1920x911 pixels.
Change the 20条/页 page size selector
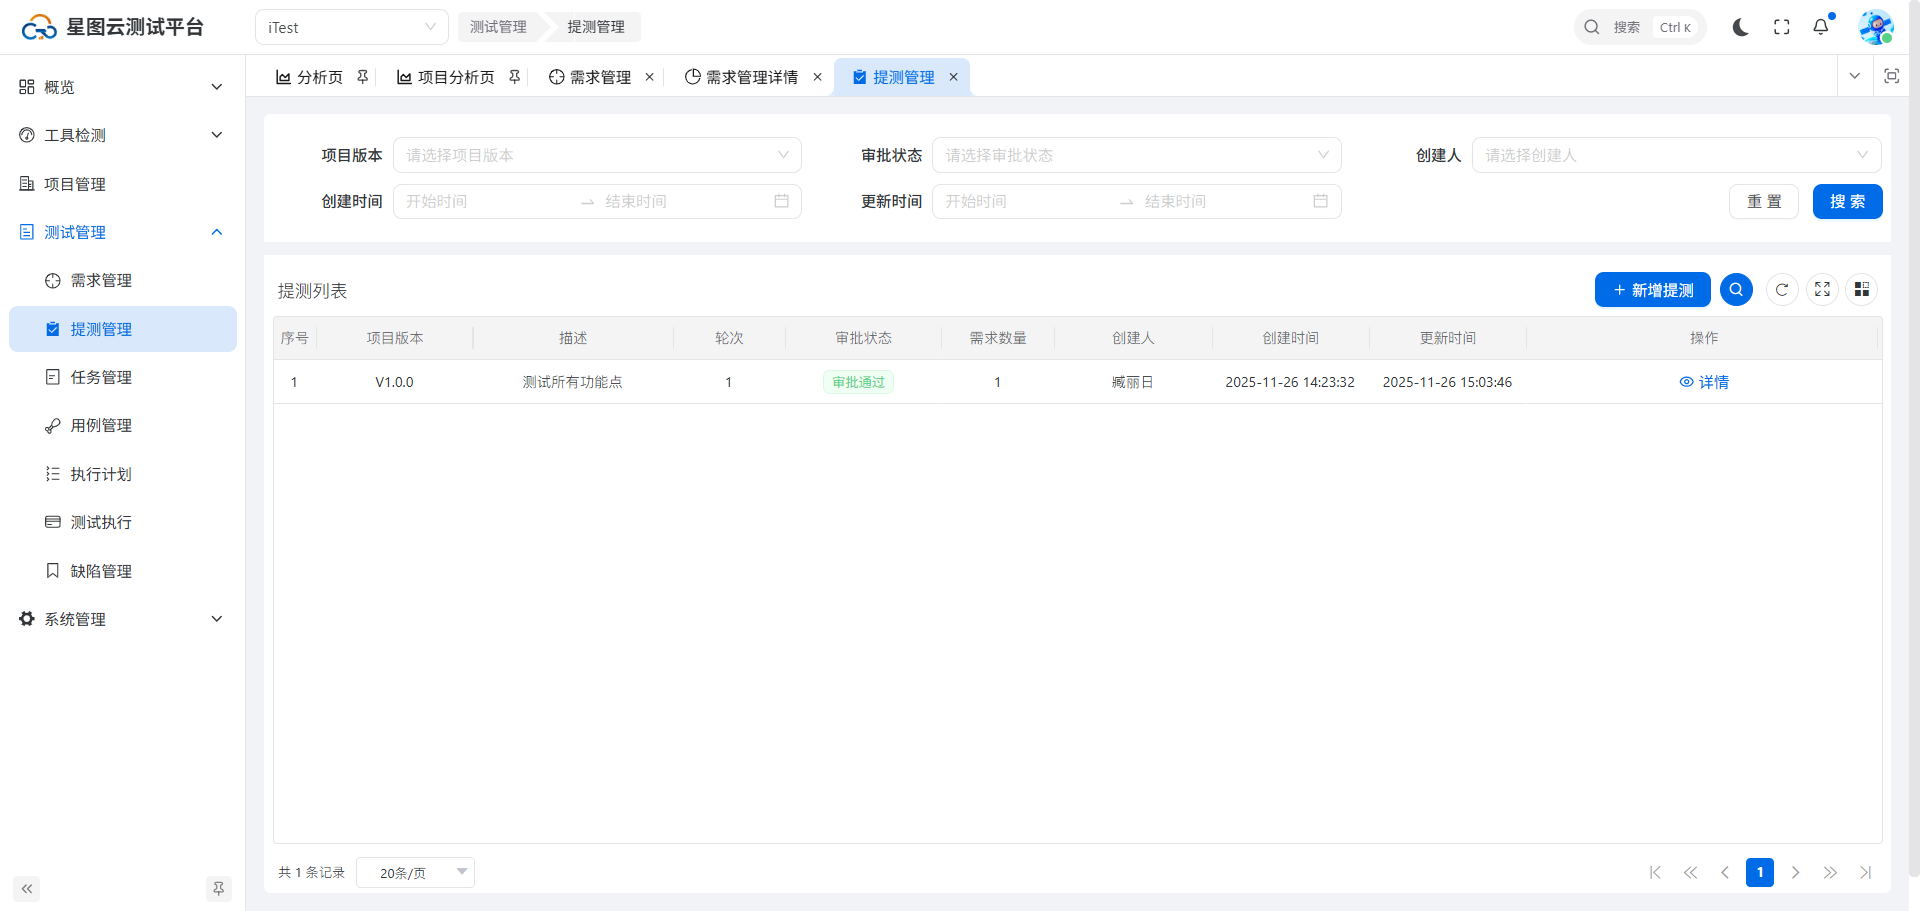[415, 873]
